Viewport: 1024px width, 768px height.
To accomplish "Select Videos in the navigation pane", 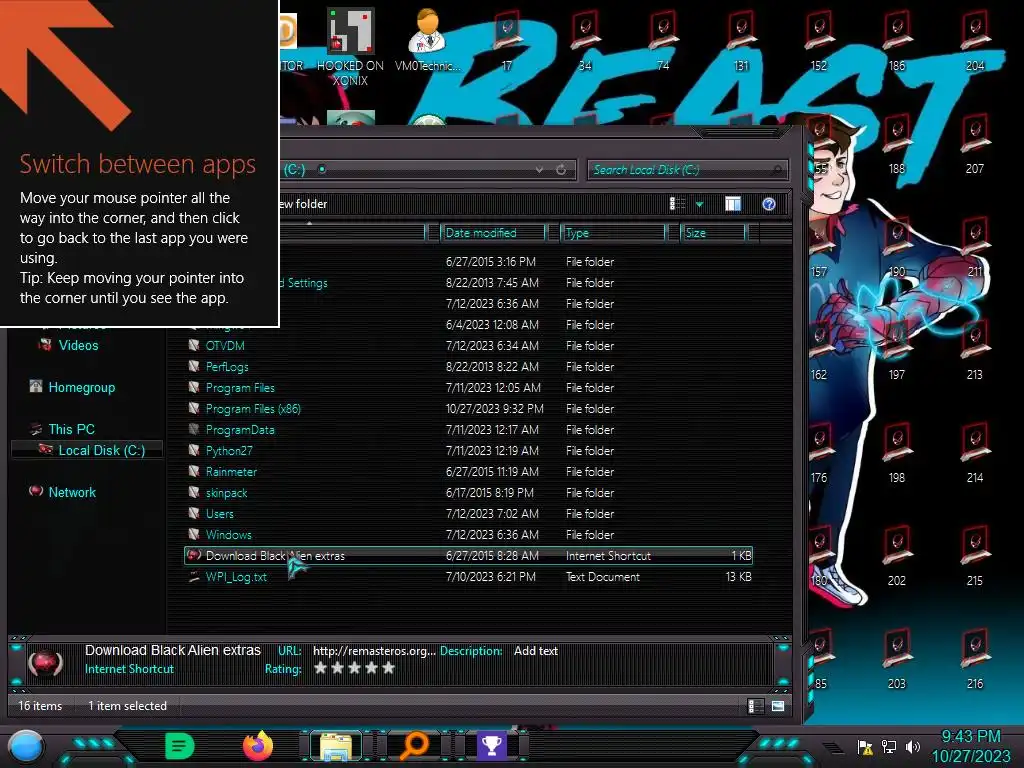I will [x=78, y=345].
